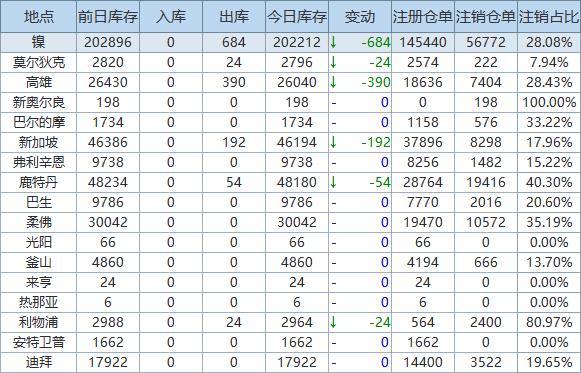The image size is (581, 373).
Task: Click the 出库 column header
Action: click(x=234, y=17)
